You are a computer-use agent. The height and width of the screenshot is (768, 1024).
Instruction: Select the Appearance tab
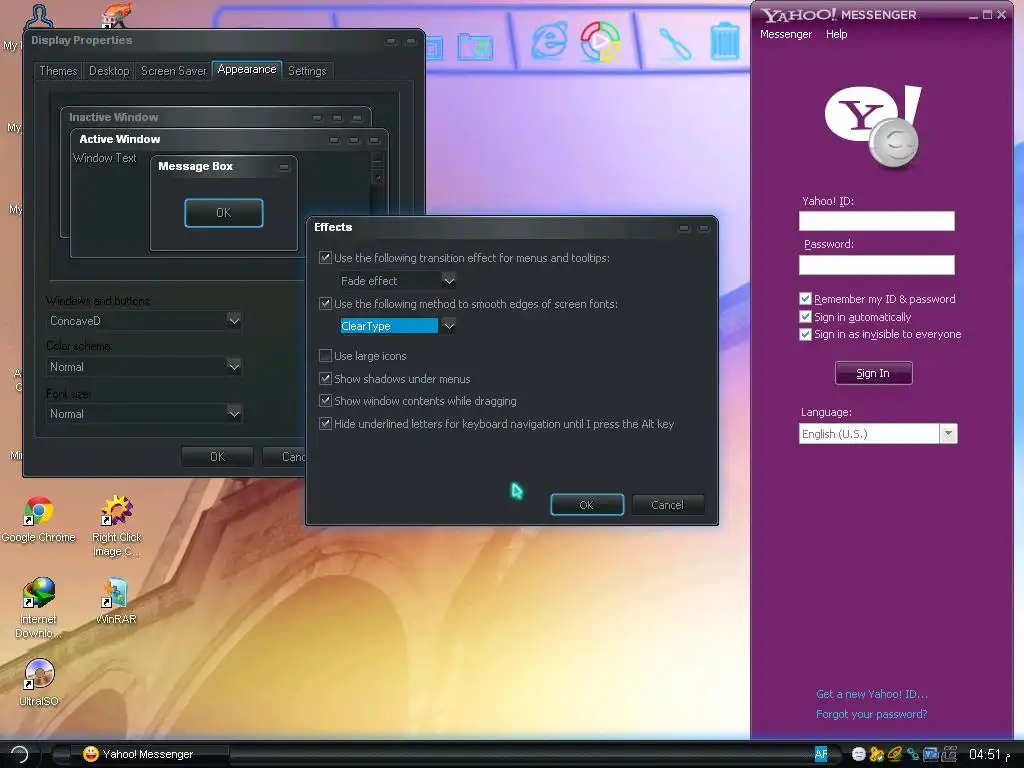[247, 70]
